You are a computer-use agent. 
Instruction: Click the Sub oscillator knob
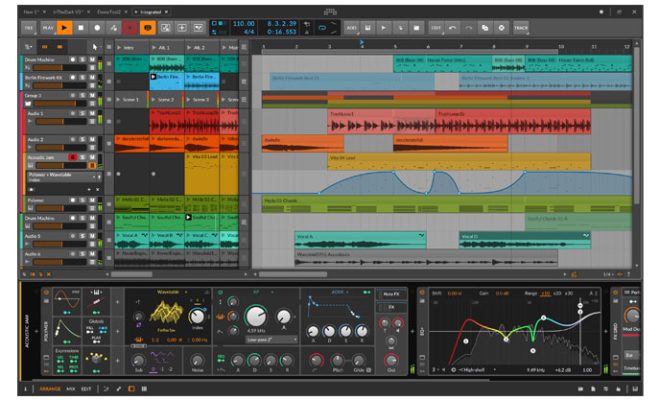pyautogui.click(x=138, y=360)
